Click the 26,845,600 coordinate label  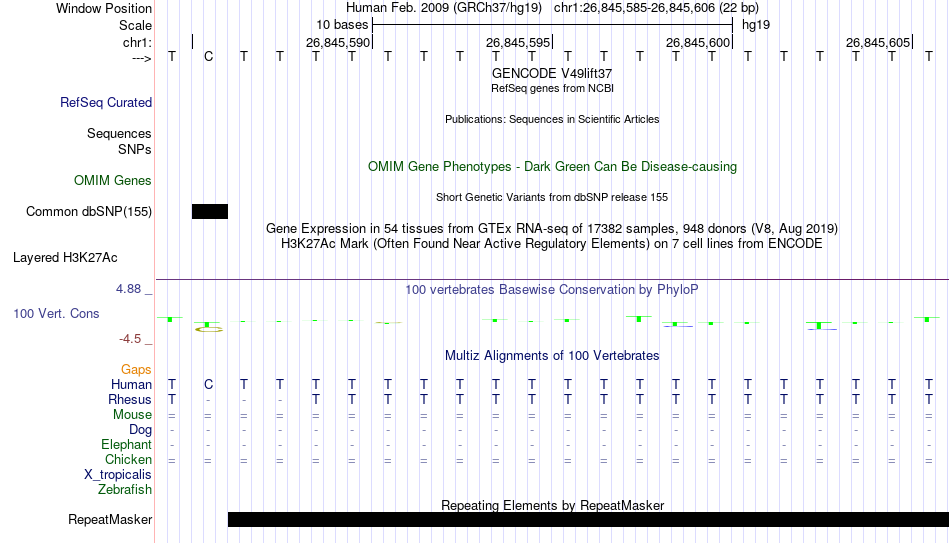pos(698,42)
